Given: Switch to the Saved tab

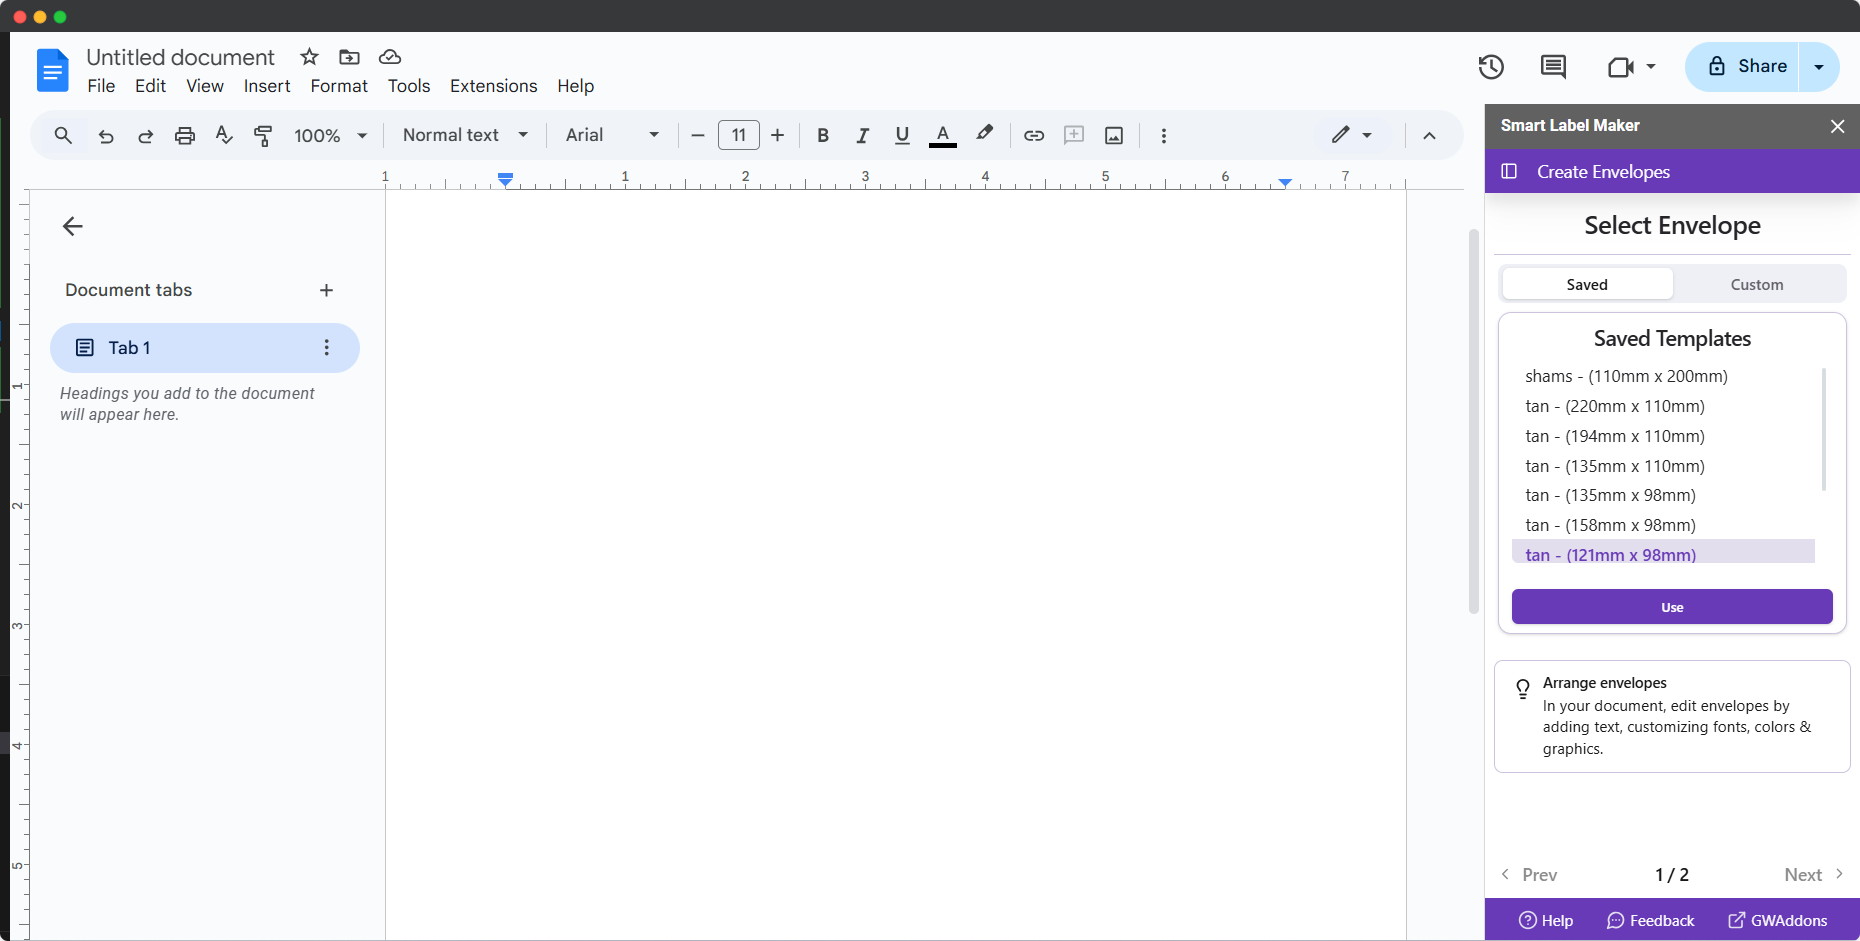Looking at the screenshot, I should (x=1587, y=284).
